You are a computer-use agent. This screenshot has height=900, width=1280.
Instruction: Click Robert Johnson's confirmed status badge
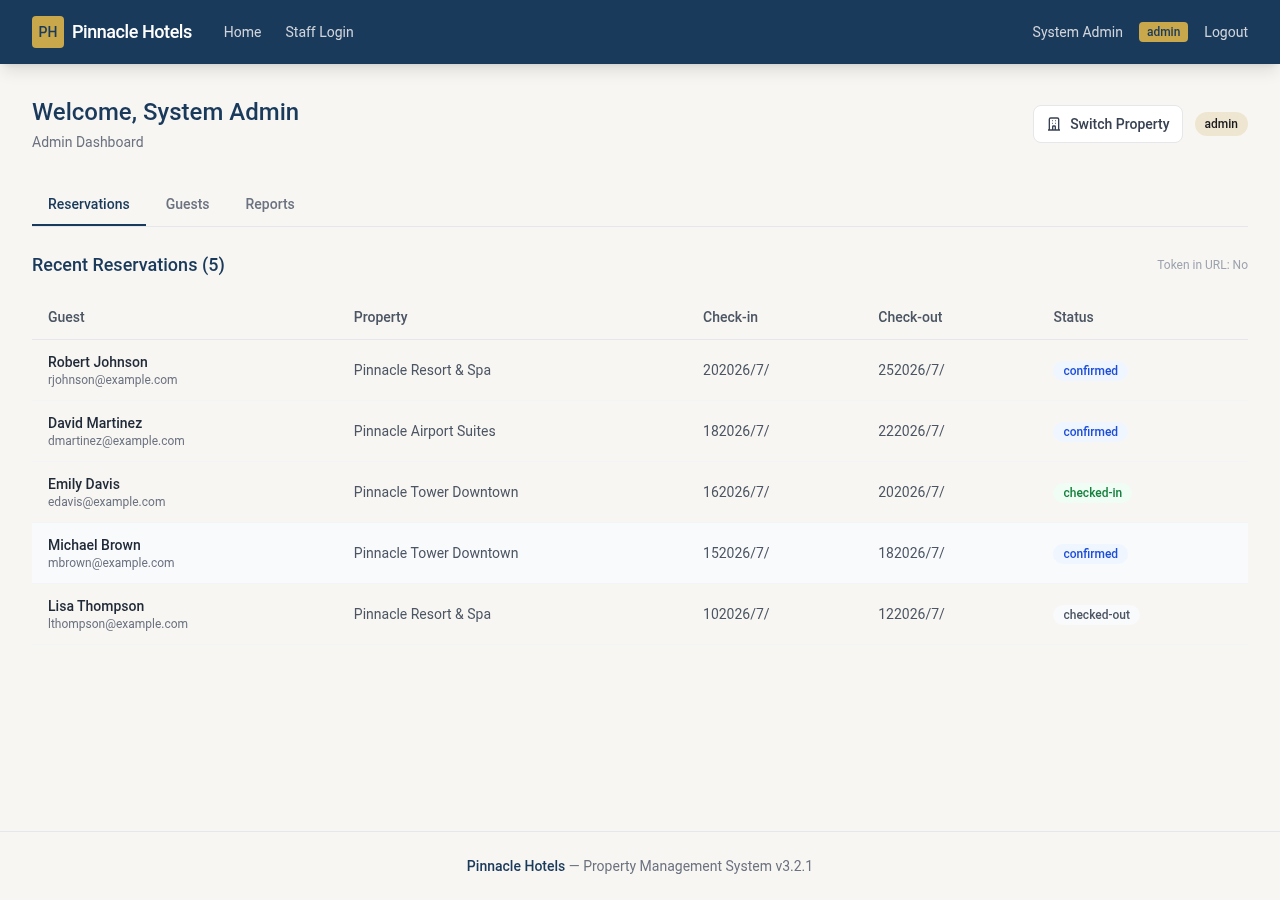[x=1091, y=371]
